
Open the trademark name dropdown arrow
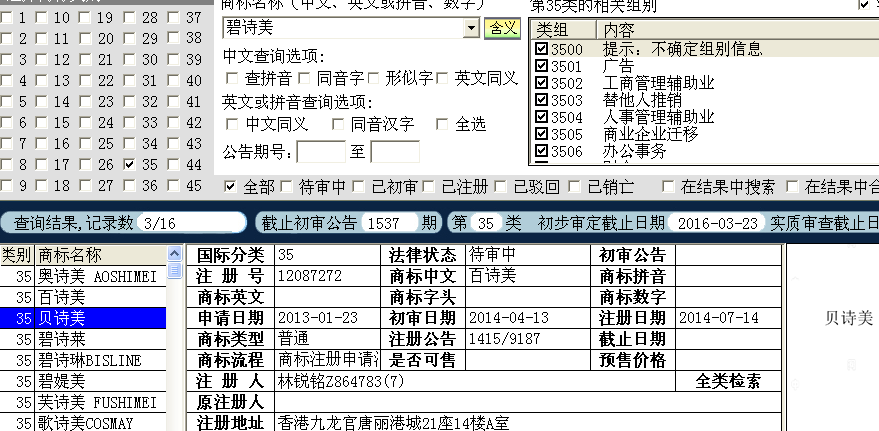[471, 28]
